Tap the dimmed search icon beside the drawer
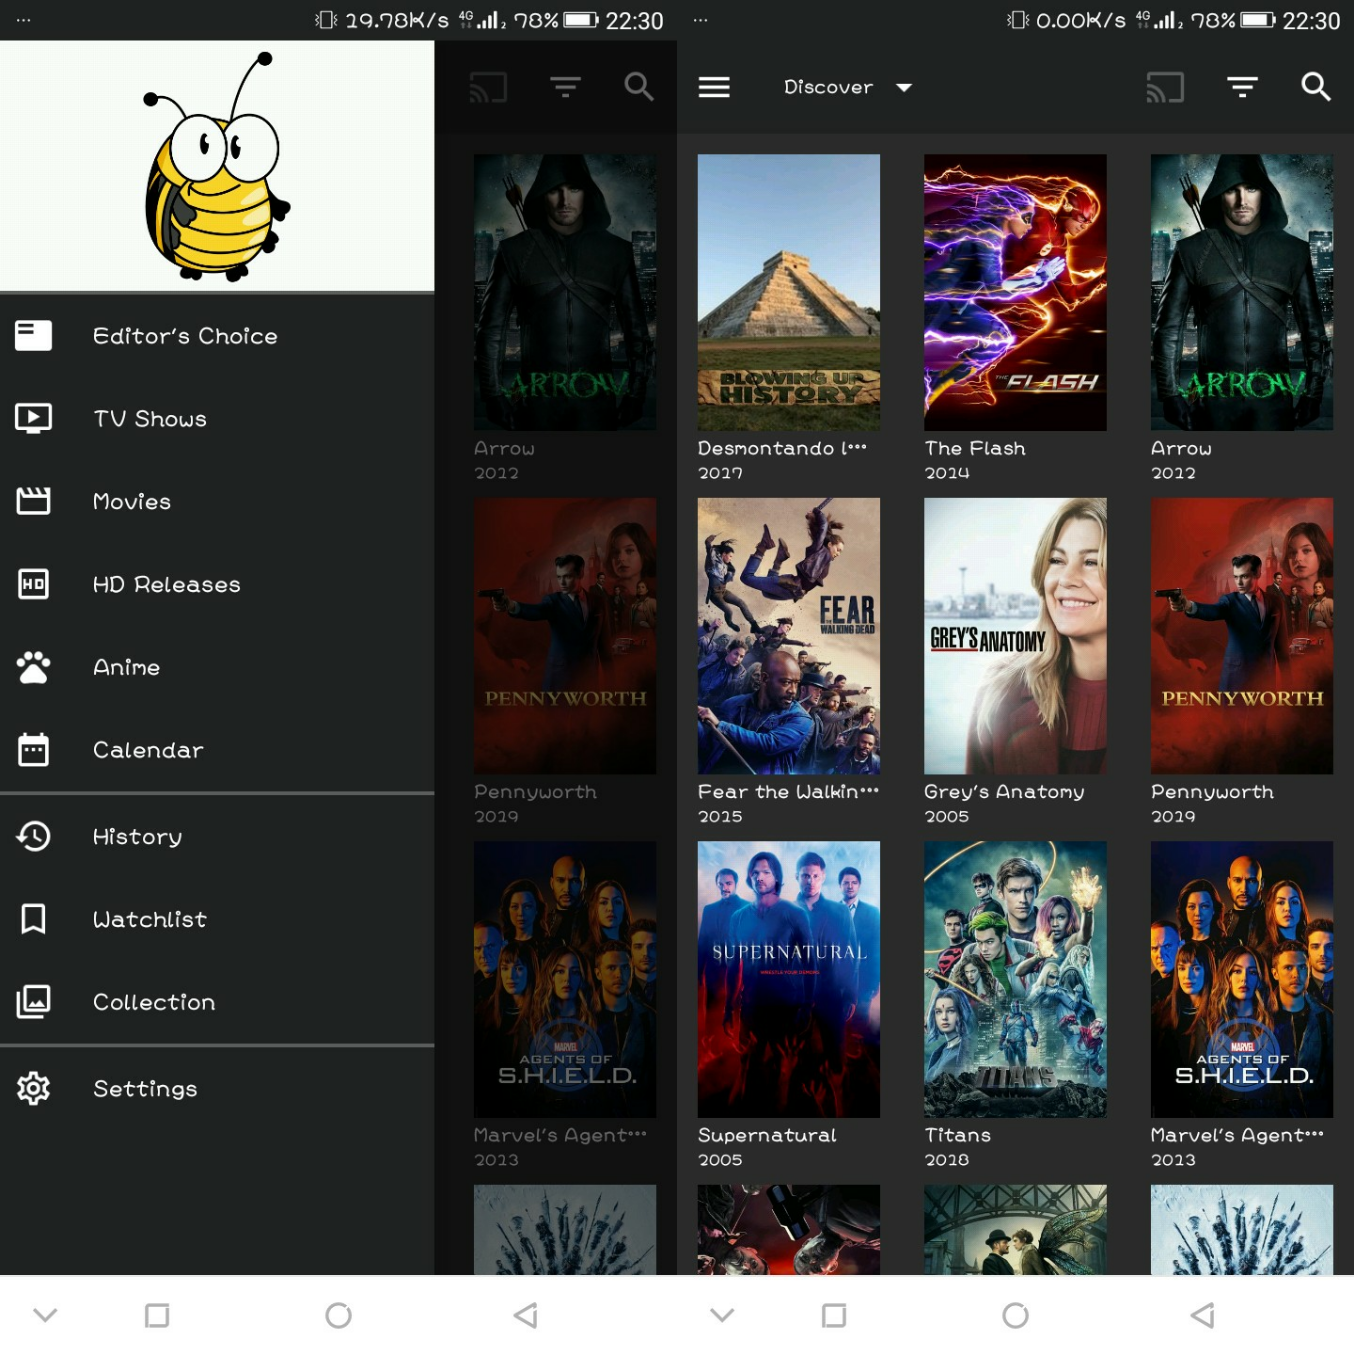The height and width of the screenshot is (1355, 1354). pos(639,87)
